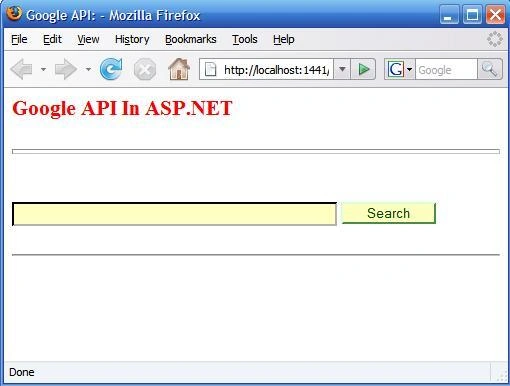Click the 'Google API In ASP.NET' heading
This screenshot has width=510, height=386.
point(122,108)
